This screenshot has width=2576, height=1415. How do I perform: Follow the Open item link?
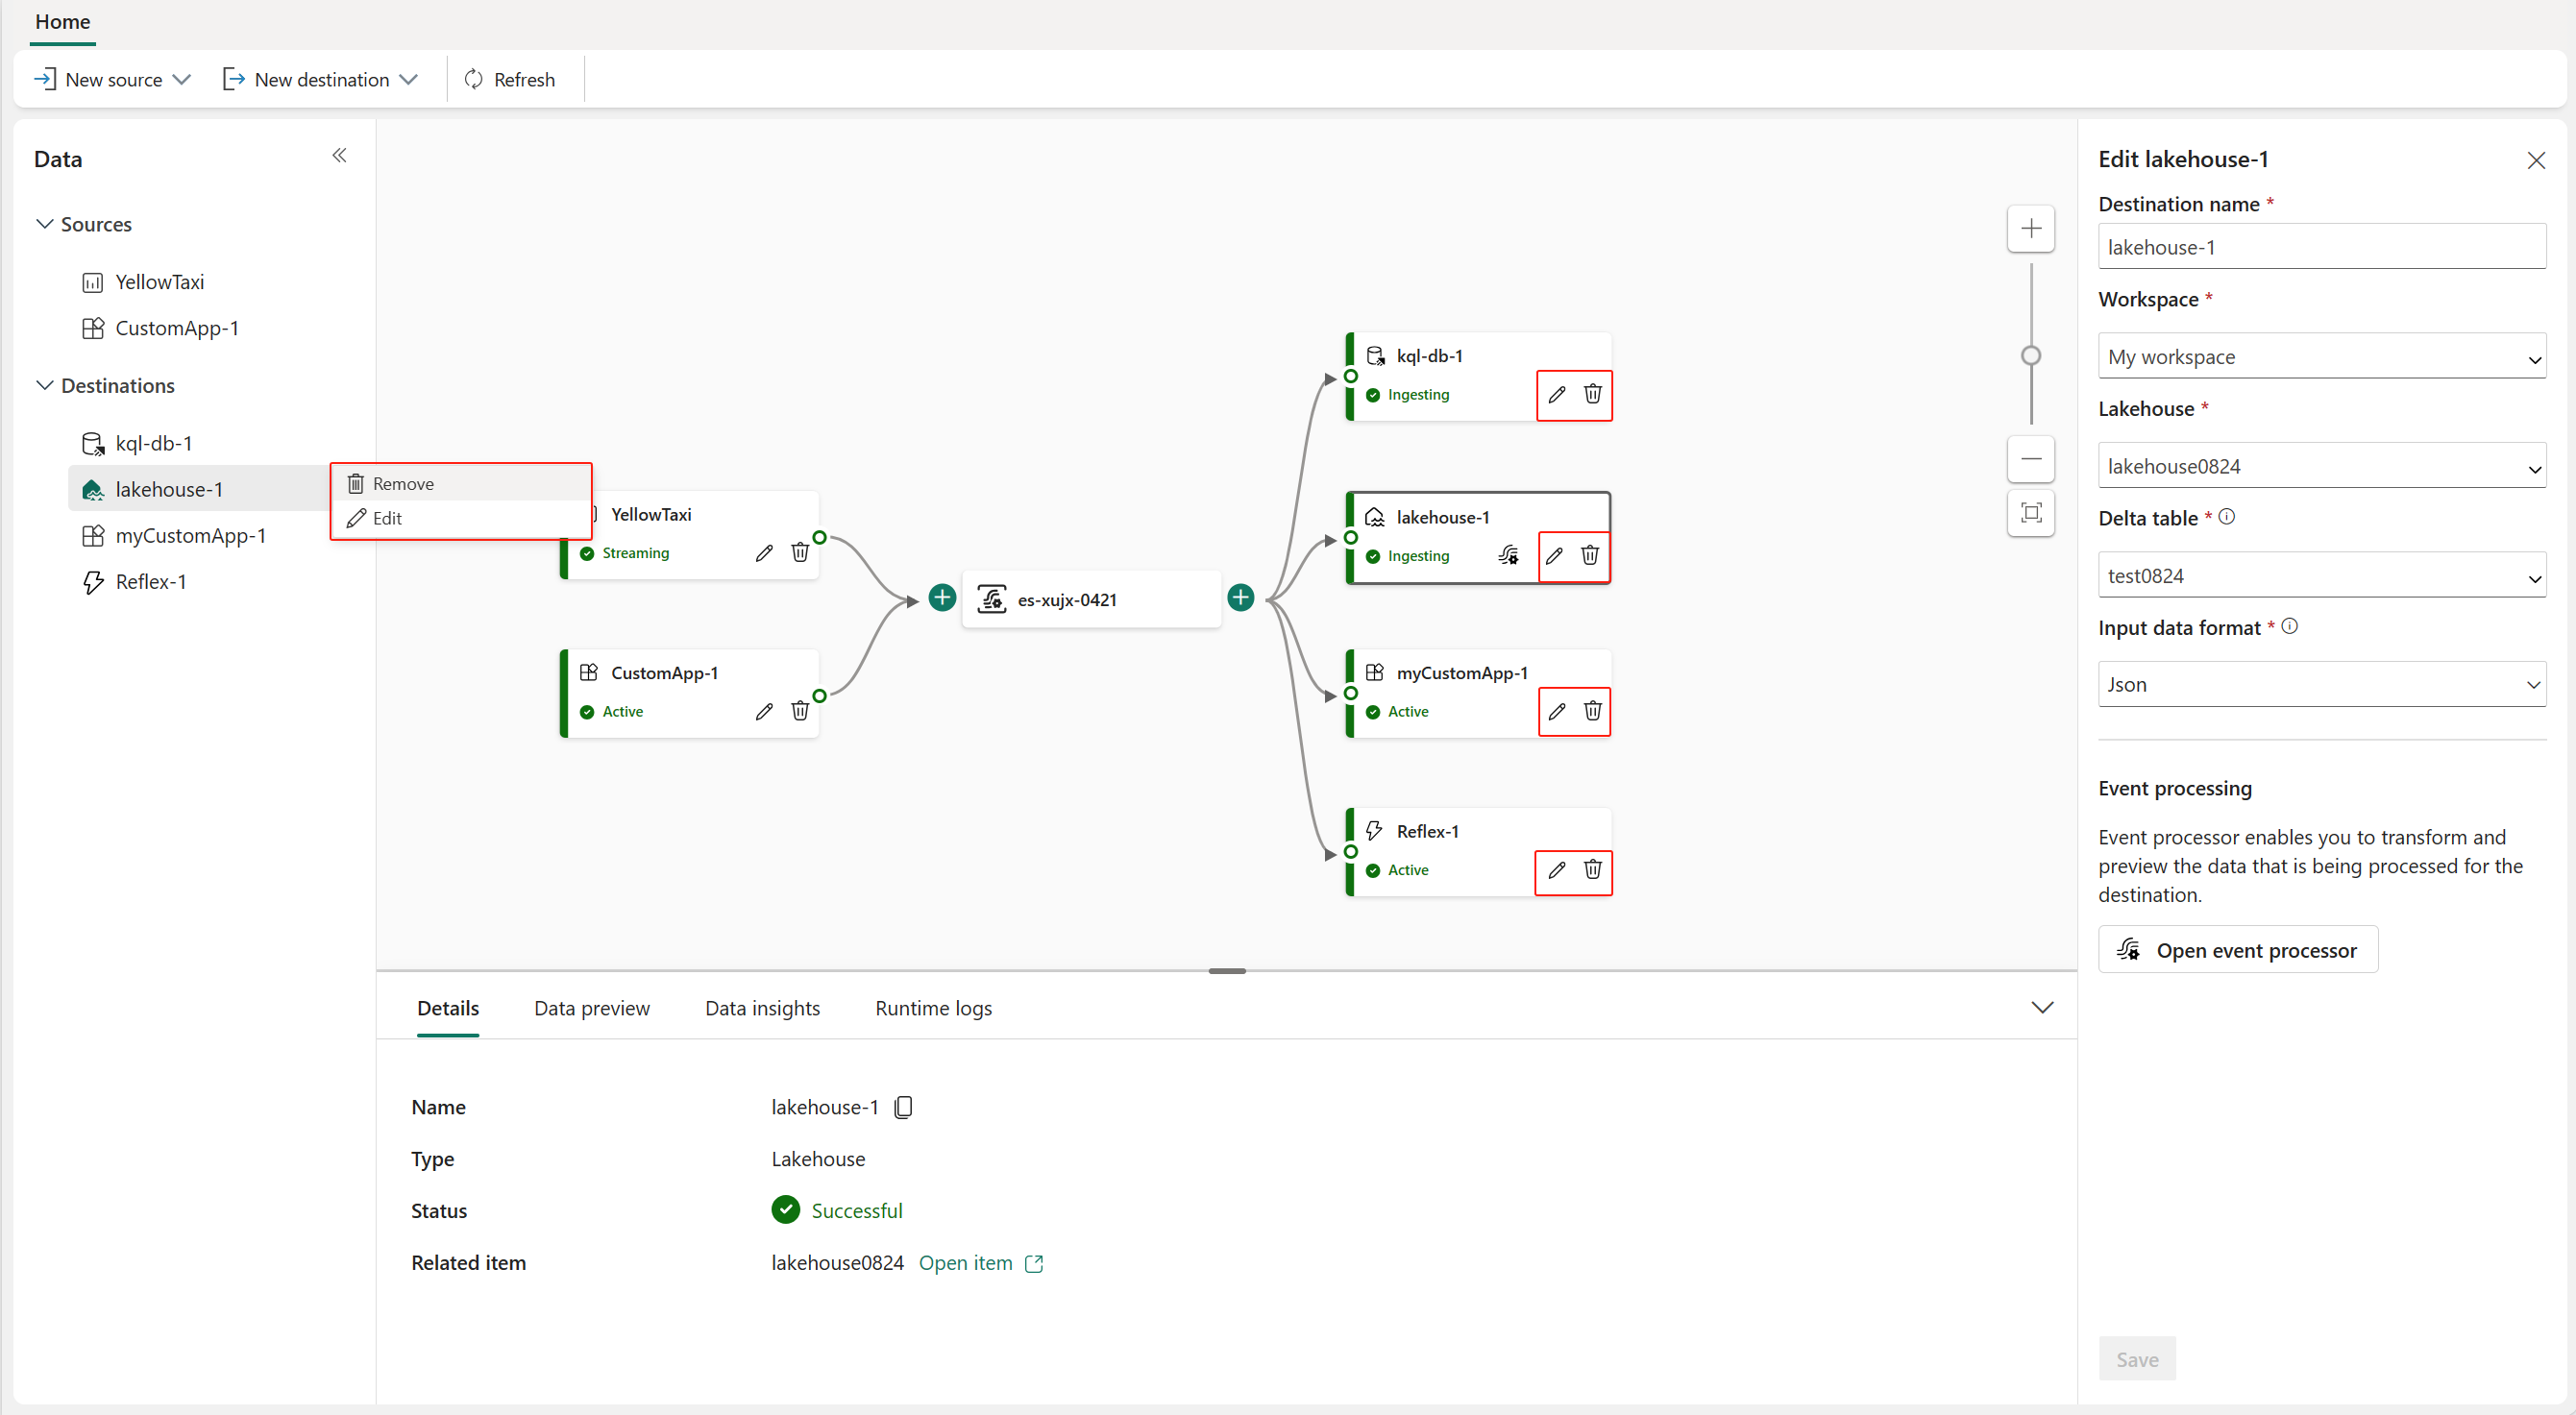pyautogui.click(x=981, y=1263)
